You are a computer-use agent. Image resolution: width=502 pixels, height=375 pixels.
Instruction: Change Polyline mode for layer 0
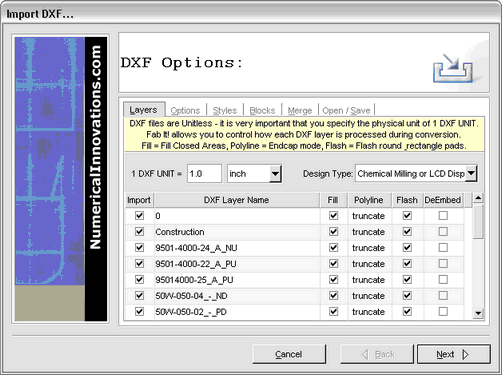[x=369, y=216]
